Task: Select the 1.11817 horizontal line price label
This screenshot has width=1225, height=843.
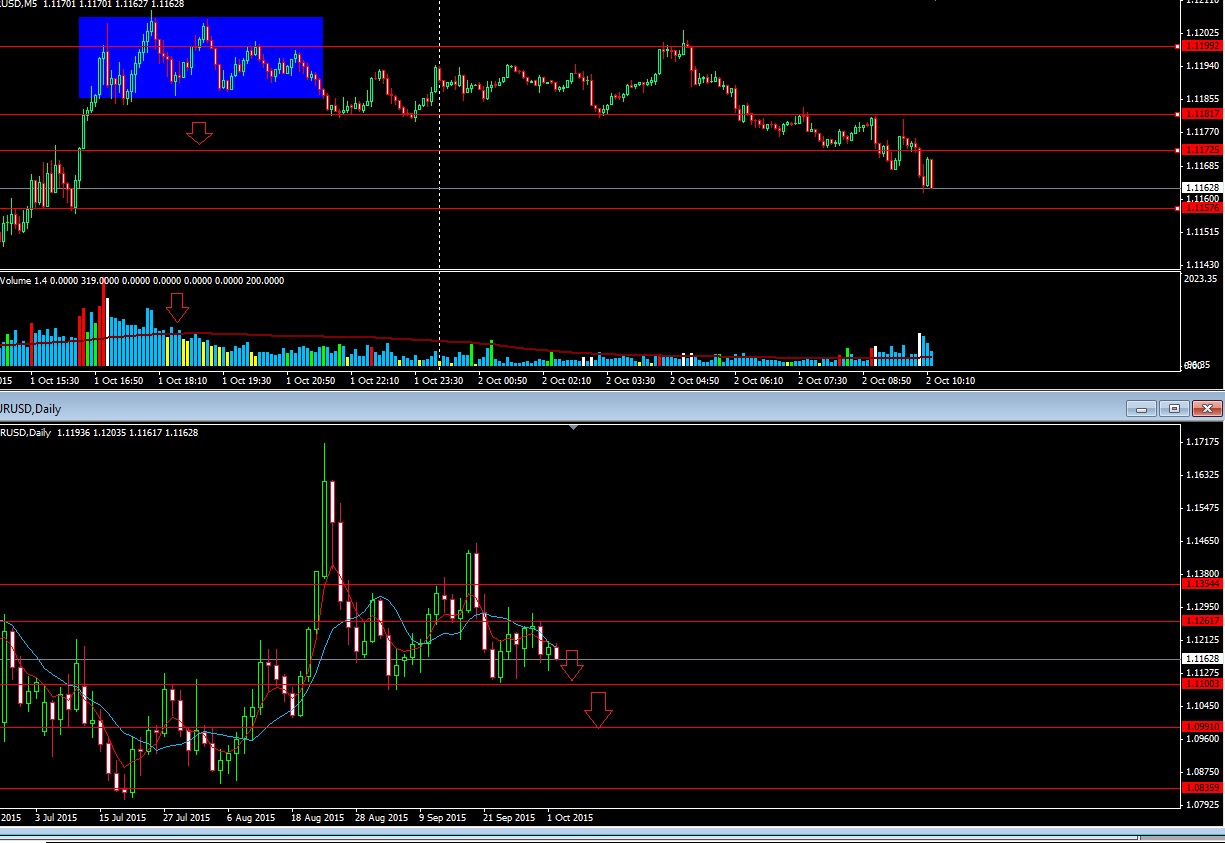Action: click(1200, 114)
